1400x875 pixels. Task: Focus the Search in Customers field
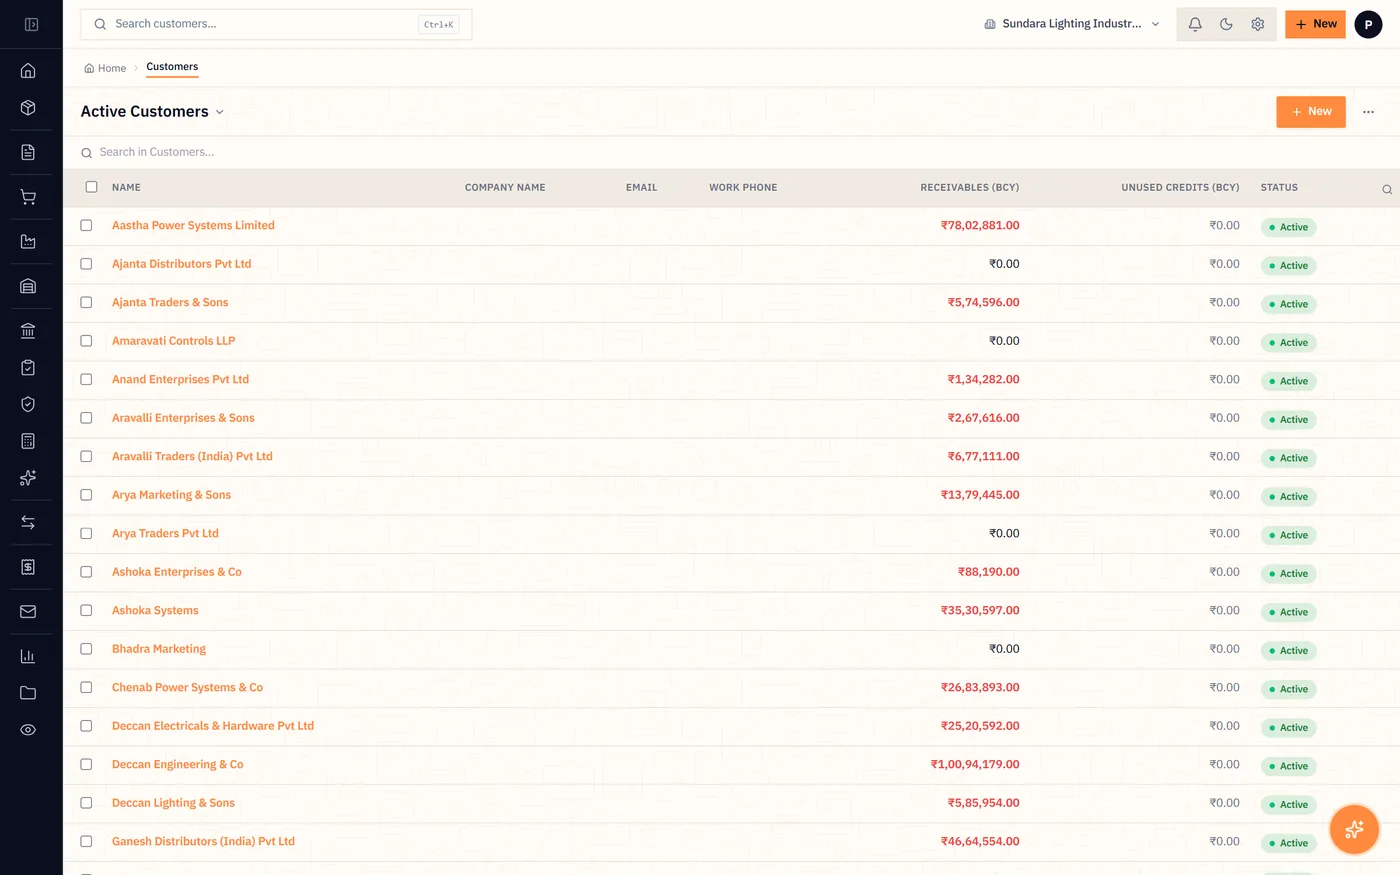[x=157, y=152]
